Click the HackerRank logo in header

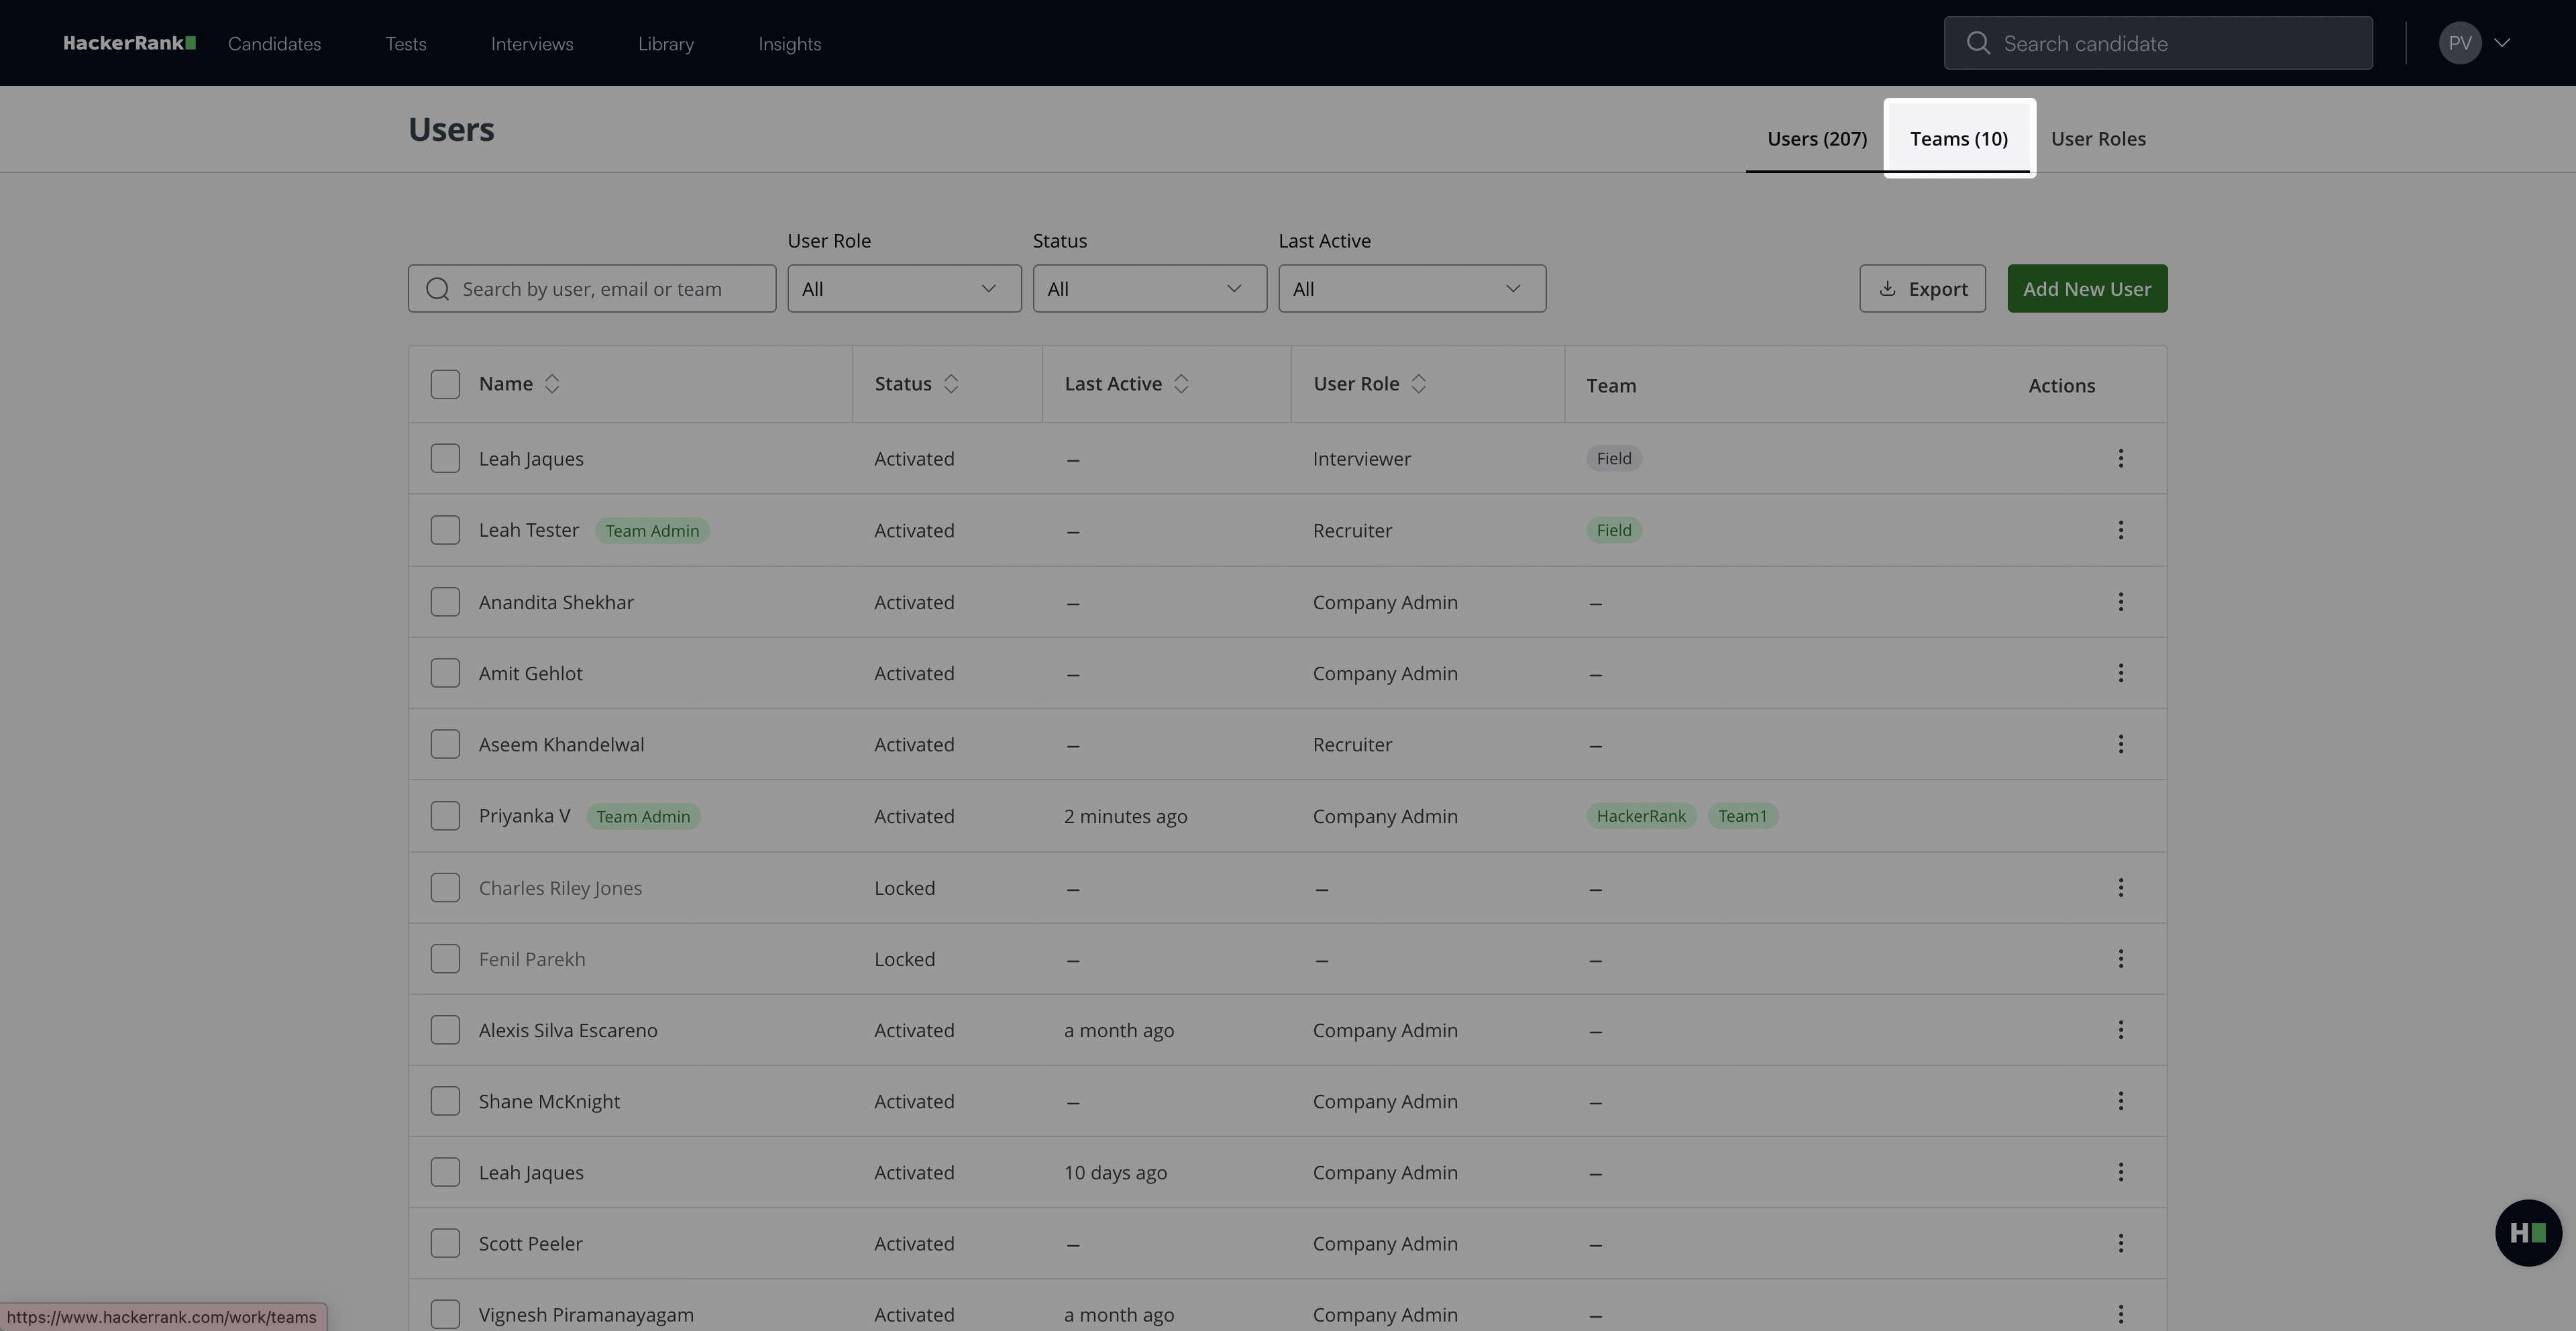[x=129, y=43]
